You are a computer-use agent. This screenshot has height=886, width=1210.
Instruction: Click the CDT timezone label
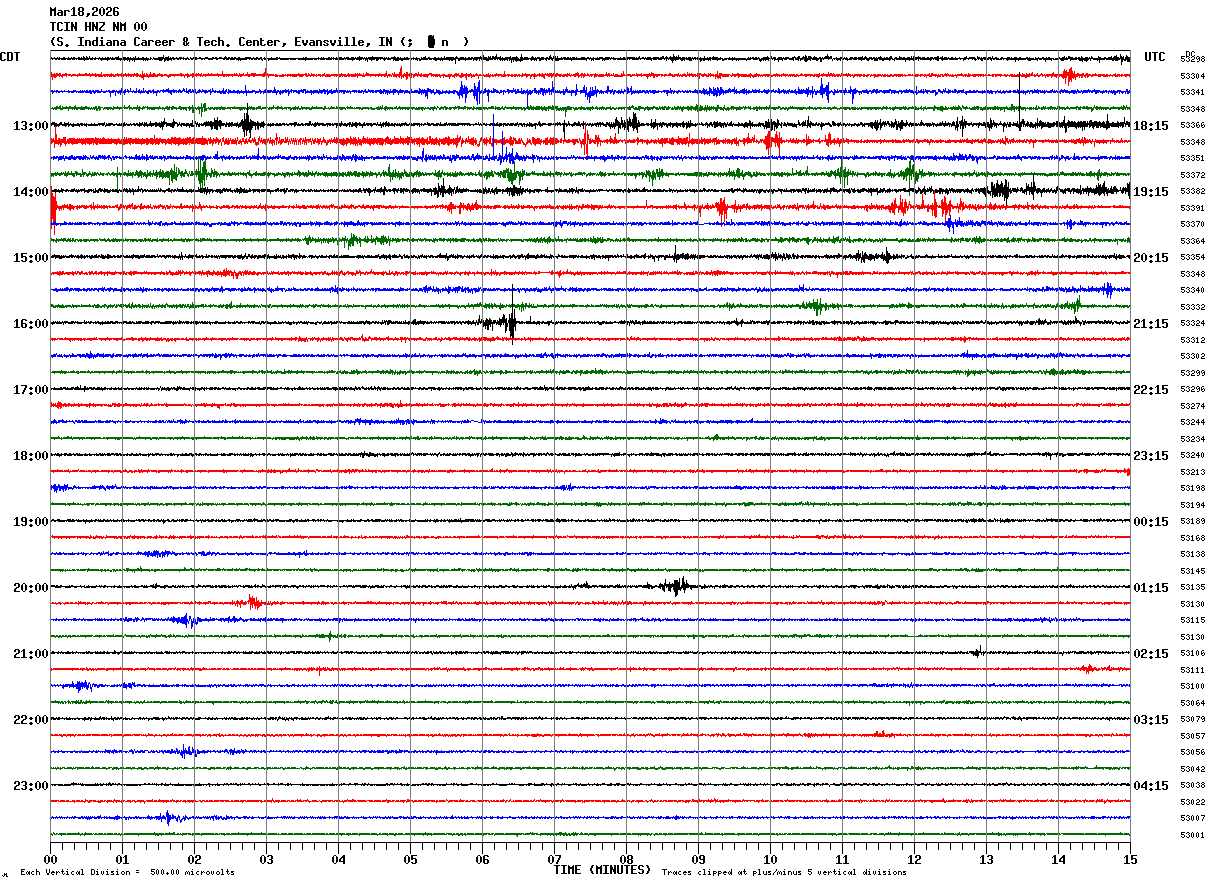[11, 57]
